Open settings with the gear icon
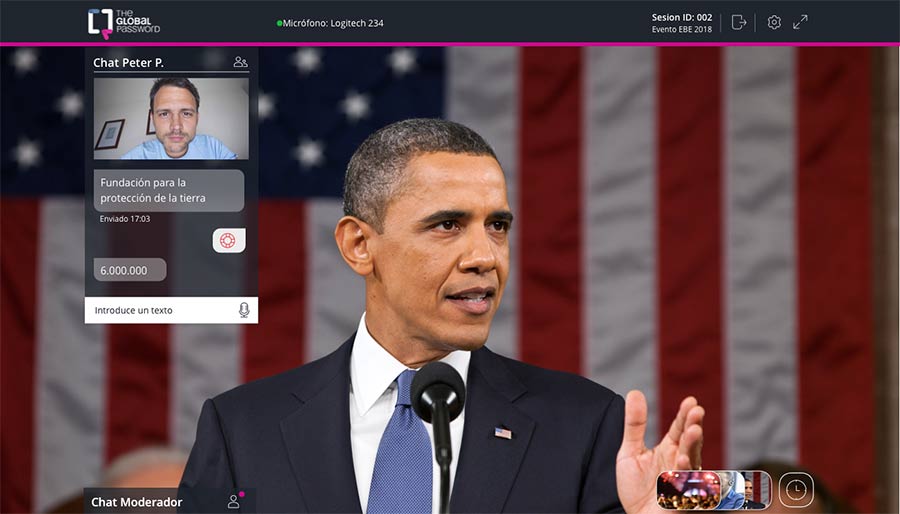 pos(774,22)
